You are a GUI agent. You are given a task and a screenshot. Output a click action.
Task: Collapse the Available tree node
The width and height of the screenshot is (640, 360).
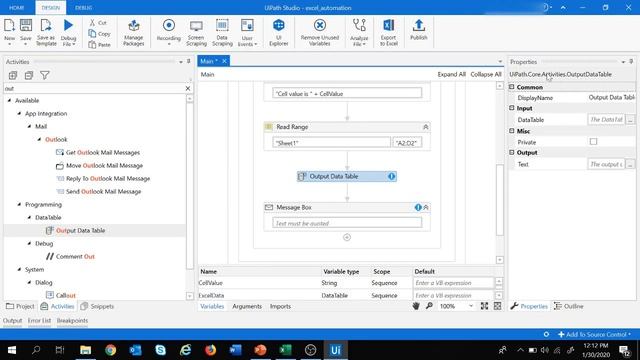click(9, 100)
